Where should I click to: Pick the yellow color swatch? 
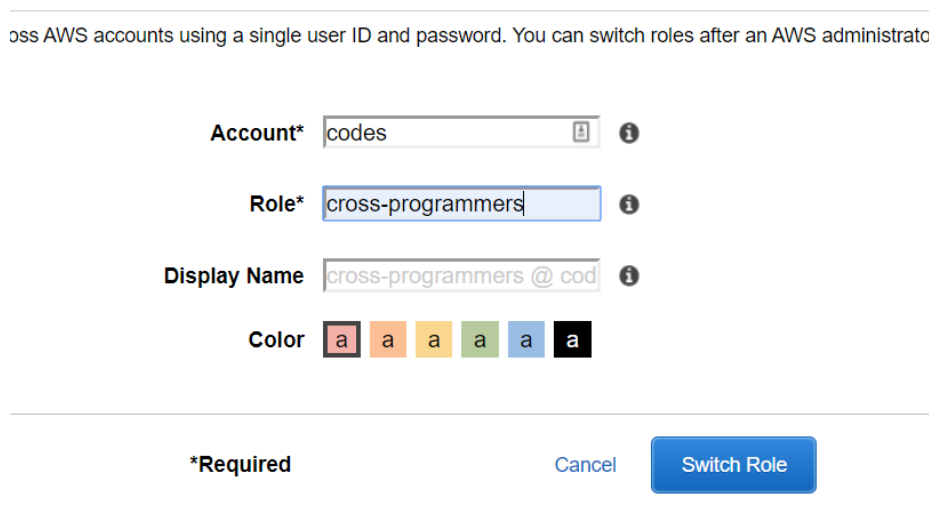(x=434, y=340)
